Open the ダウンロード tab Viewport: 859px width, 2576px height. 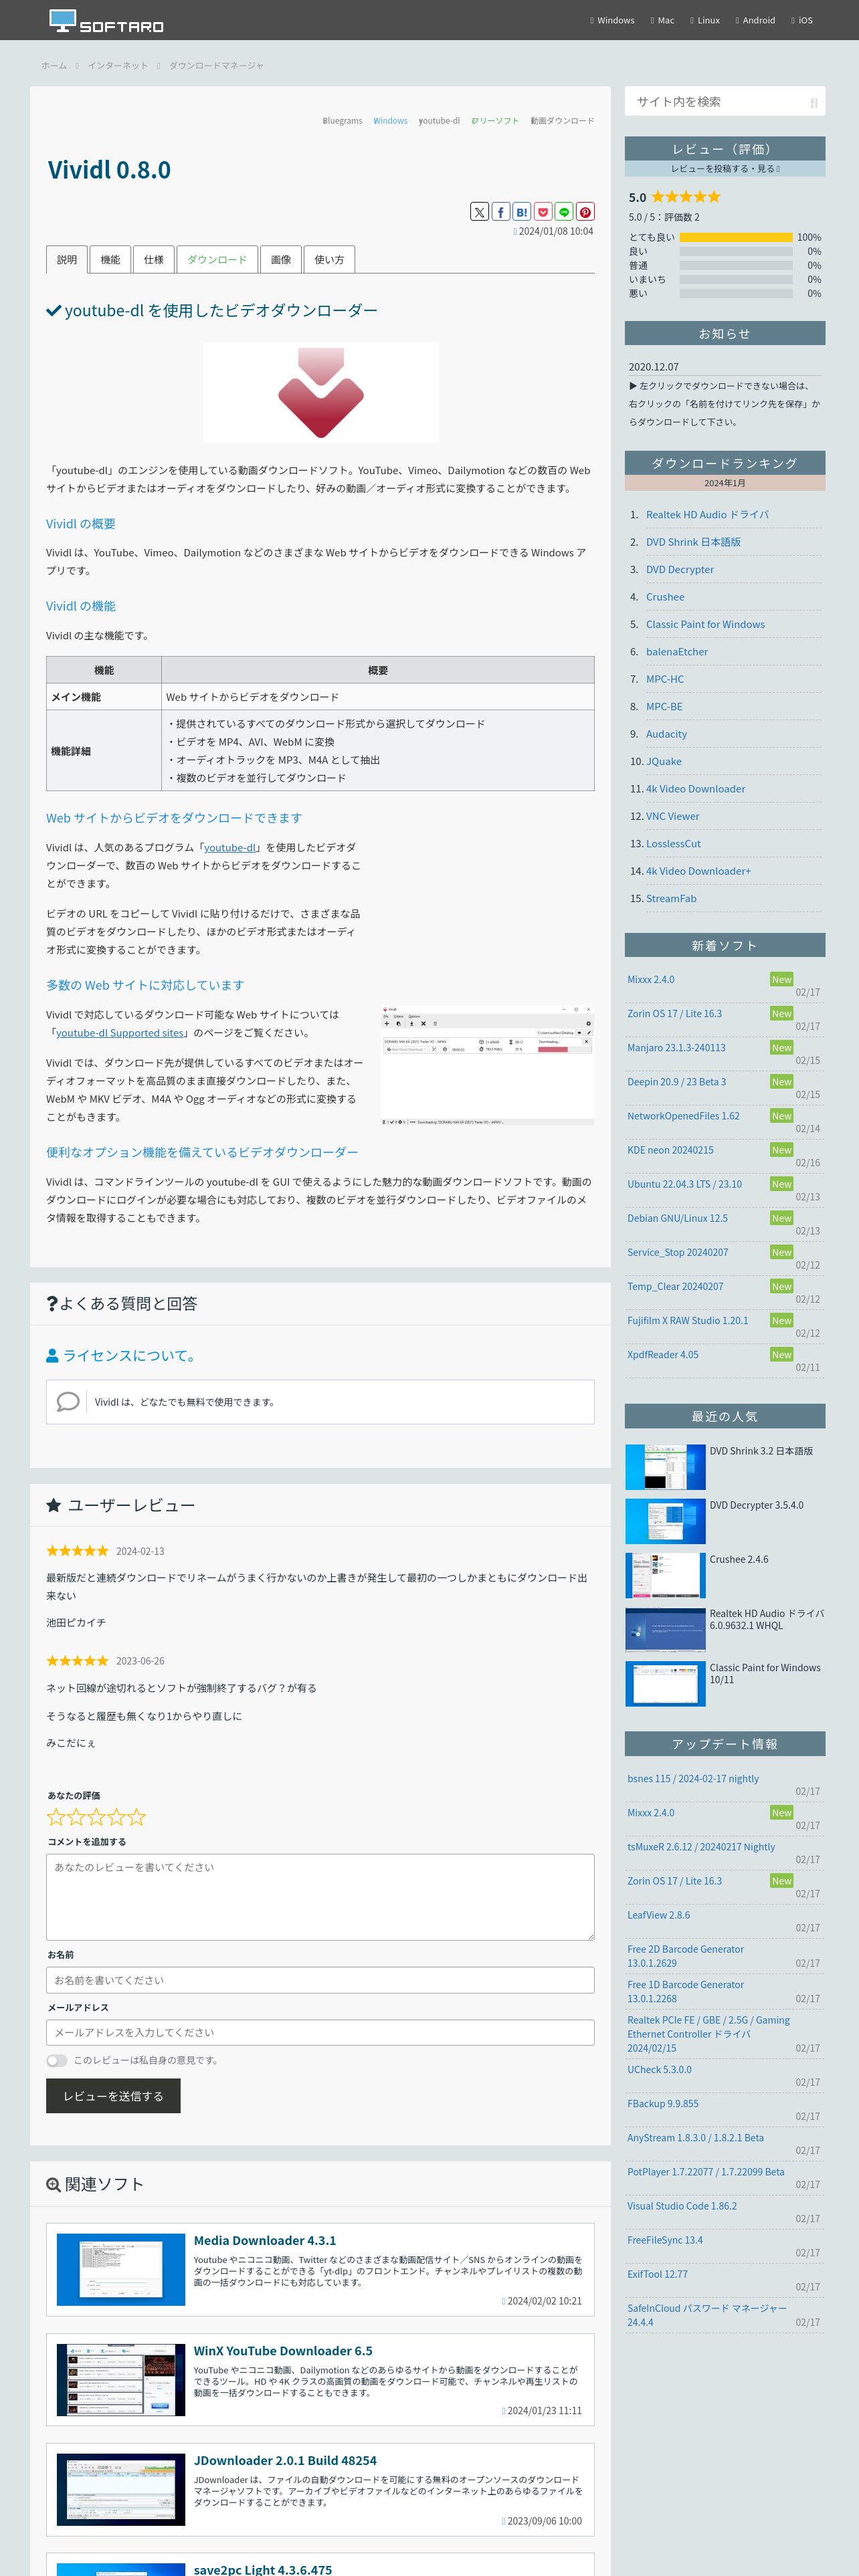tap(217, 260)
